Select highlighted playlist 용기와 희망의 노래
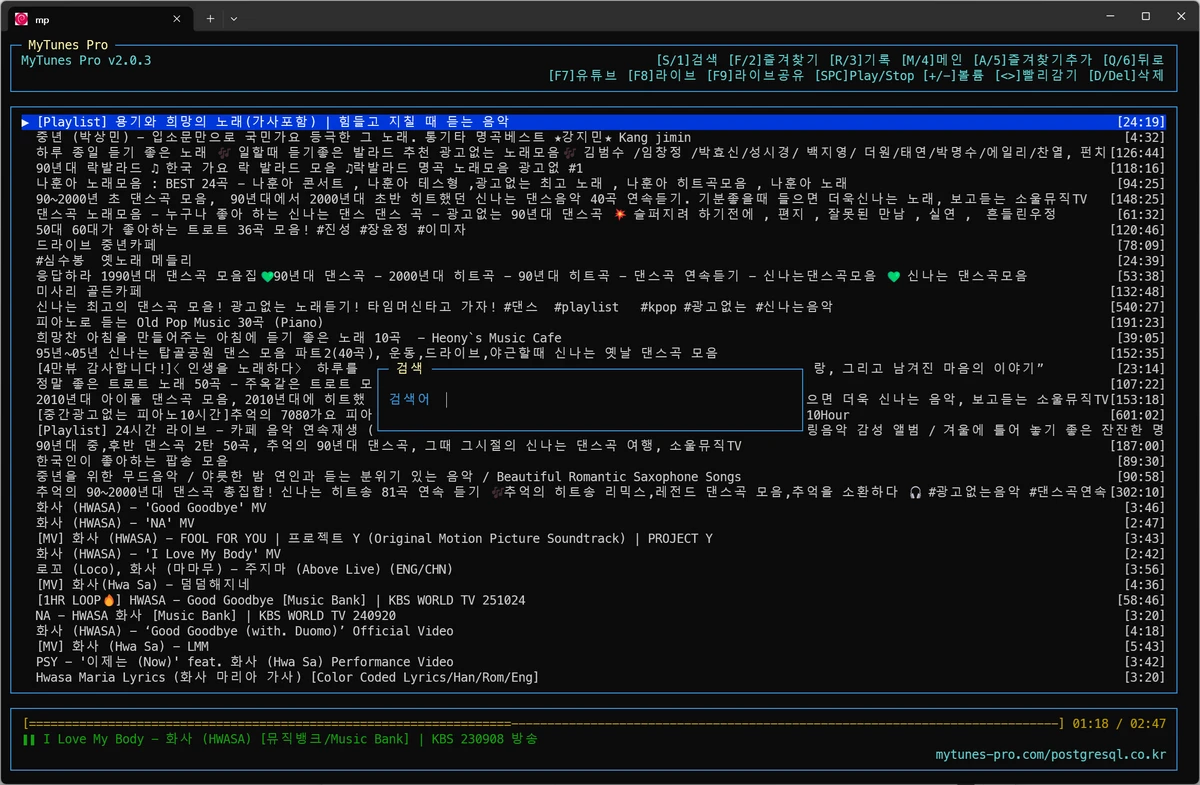The image size is (1200, 785). pos(593,122)
